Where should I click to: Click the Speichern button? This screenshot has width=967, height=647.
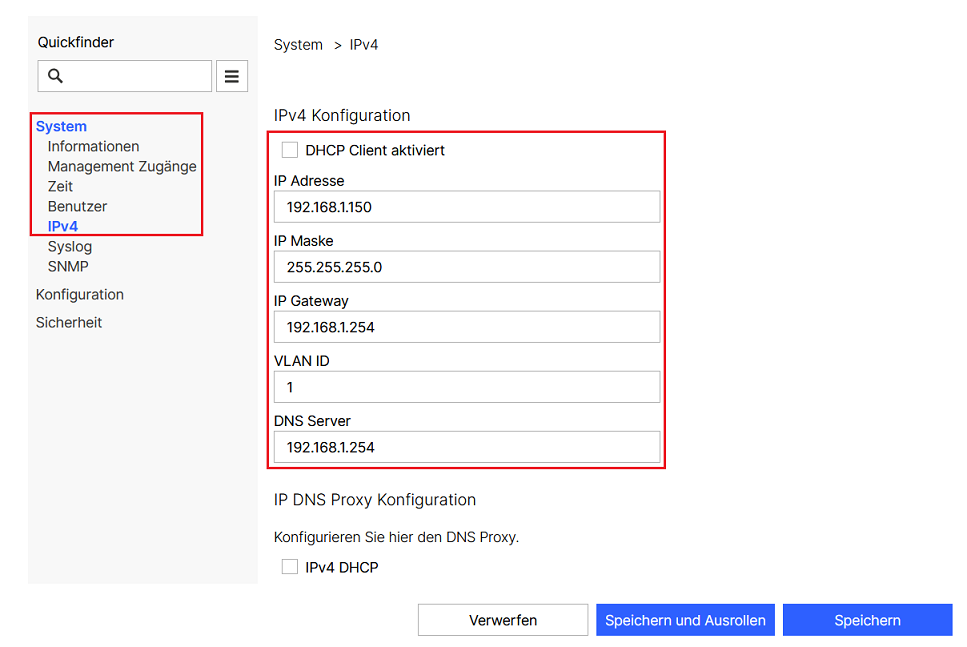tap(867, 620)
